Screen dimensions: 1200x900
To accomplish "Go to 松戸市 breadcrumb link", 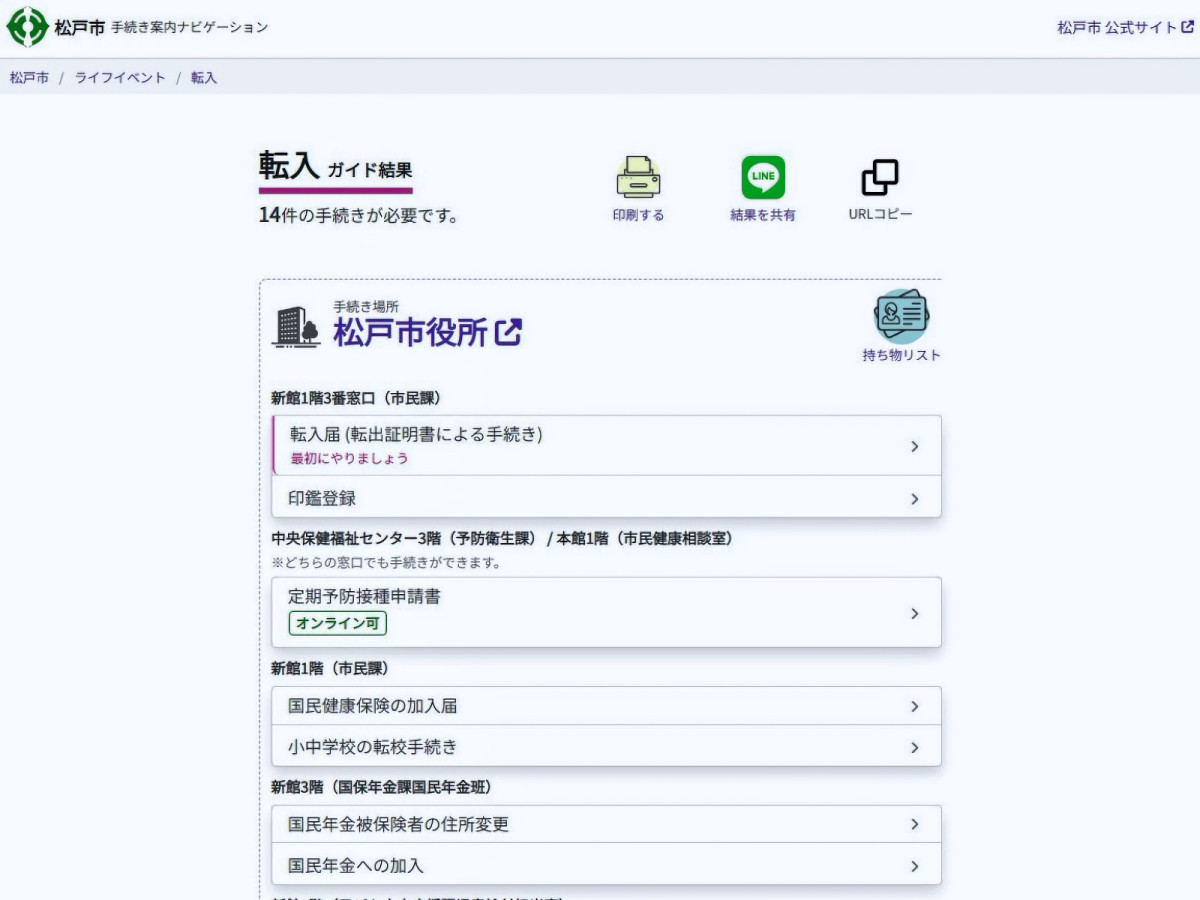I will pos(29,77).
